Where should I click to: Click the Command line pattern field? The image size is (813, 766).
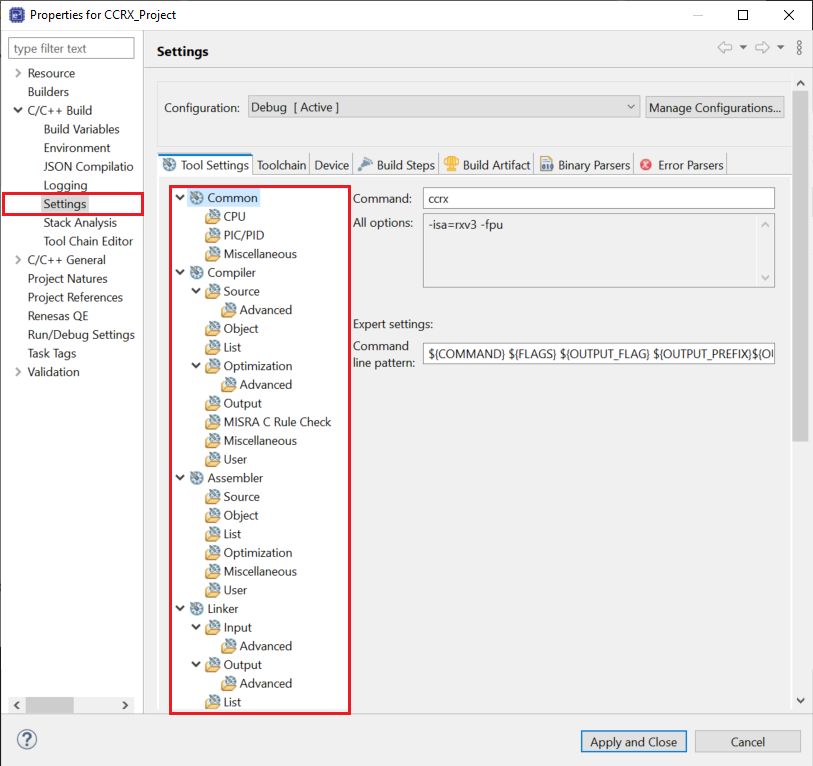tap(598, 354)
